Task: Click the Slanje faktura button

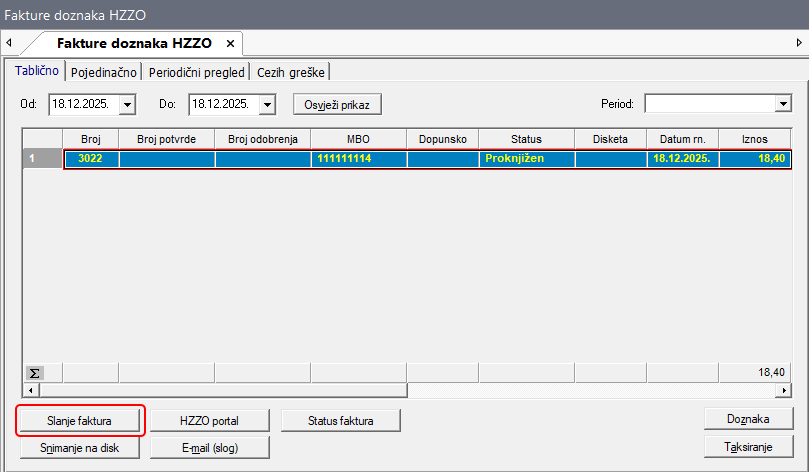Action: coord(81,421)
